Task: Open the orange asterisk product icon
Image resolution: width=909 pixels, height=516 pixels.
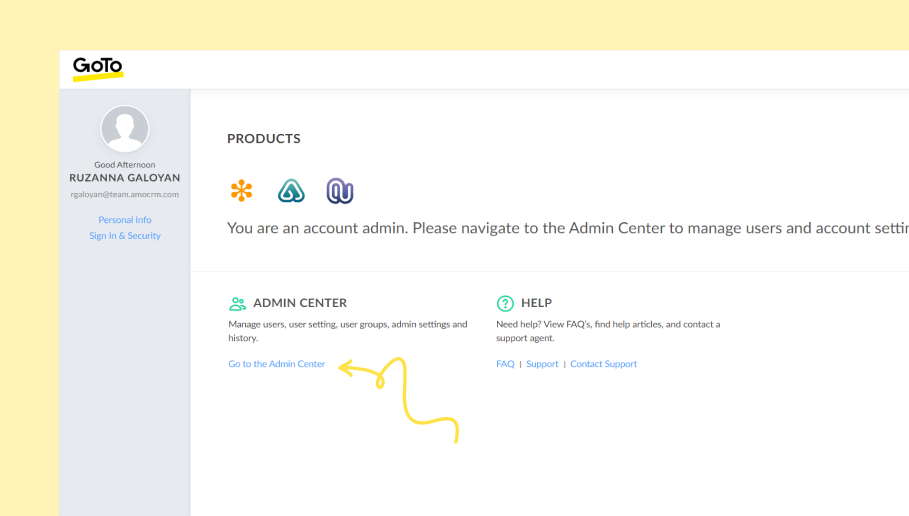Action: tap(241, 190)
